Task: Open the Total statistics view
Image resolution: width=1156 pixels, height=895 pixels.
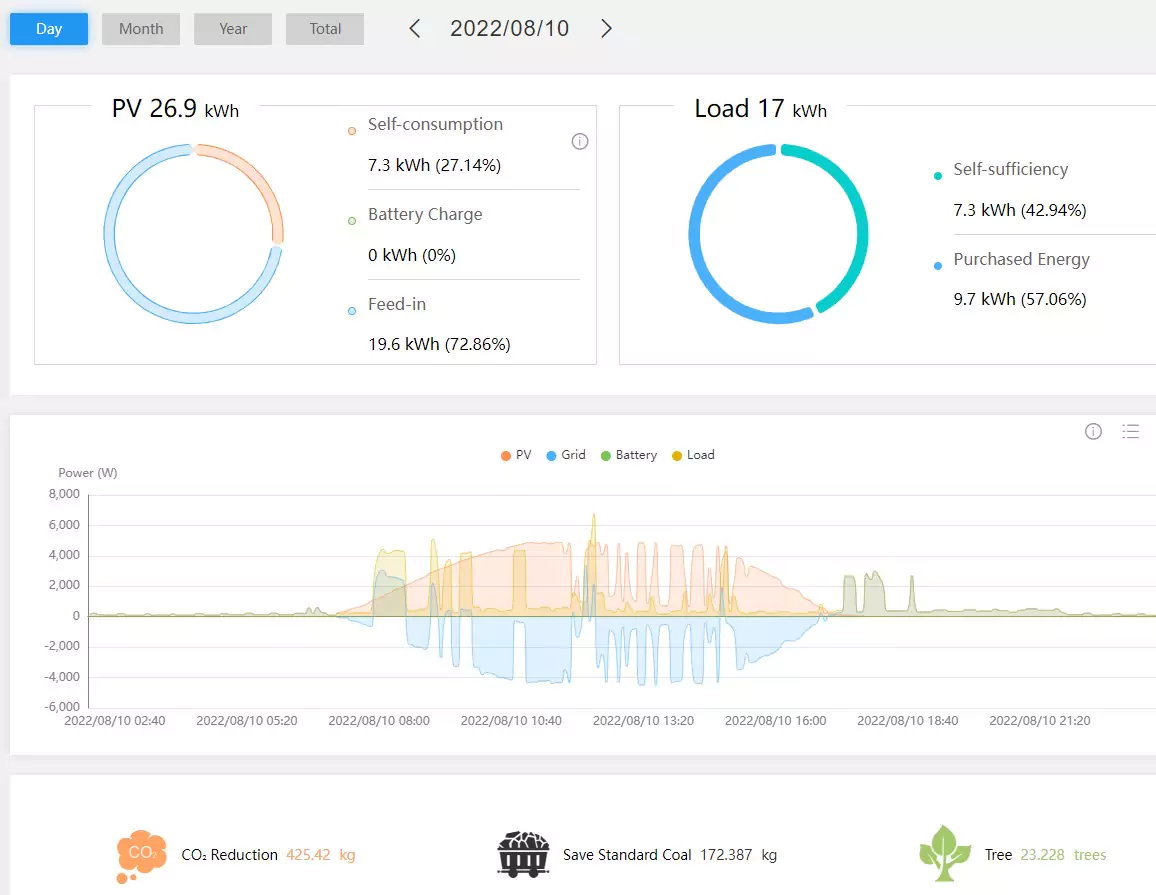Action: point(325,29)
